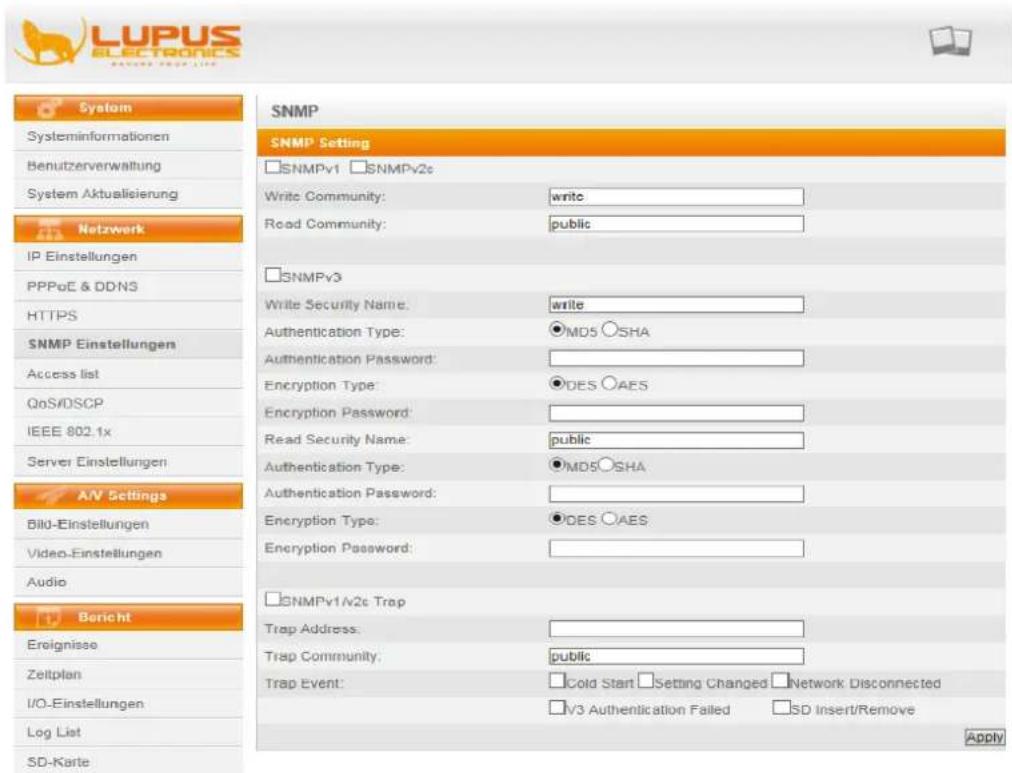Enable the SNMPv1 checkbox
1012x773 pixels.
[272, 167]
